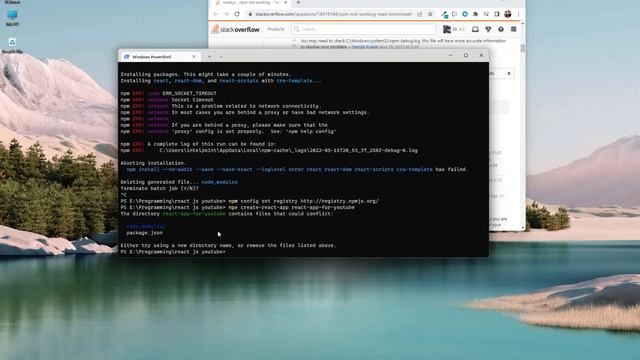The image size is (640, 360).
Task: Click the ERR_SOCKET_TIMEOUT error code text
Action: 189,93
